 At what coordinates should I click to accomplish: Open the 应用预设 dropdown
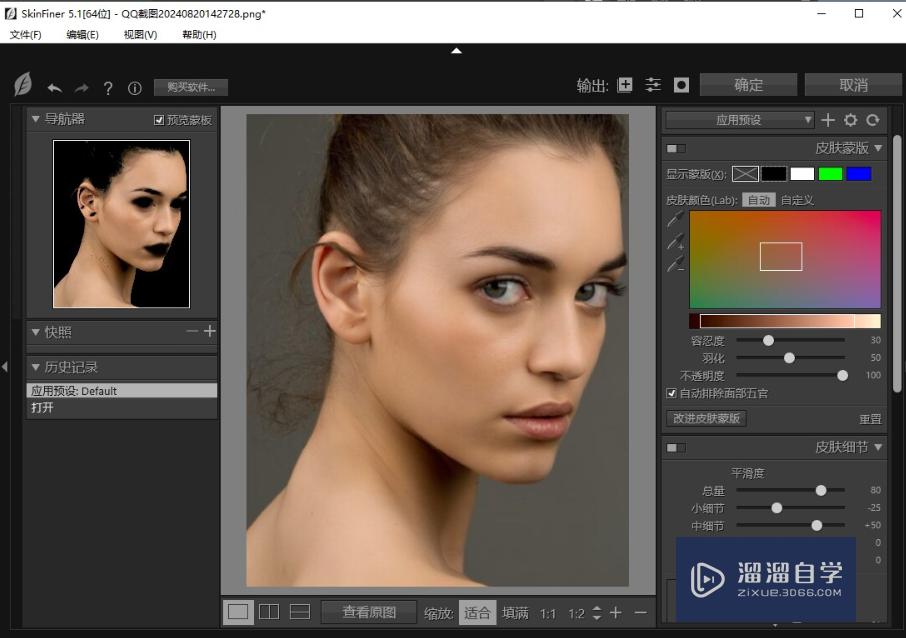coord(740,120)
